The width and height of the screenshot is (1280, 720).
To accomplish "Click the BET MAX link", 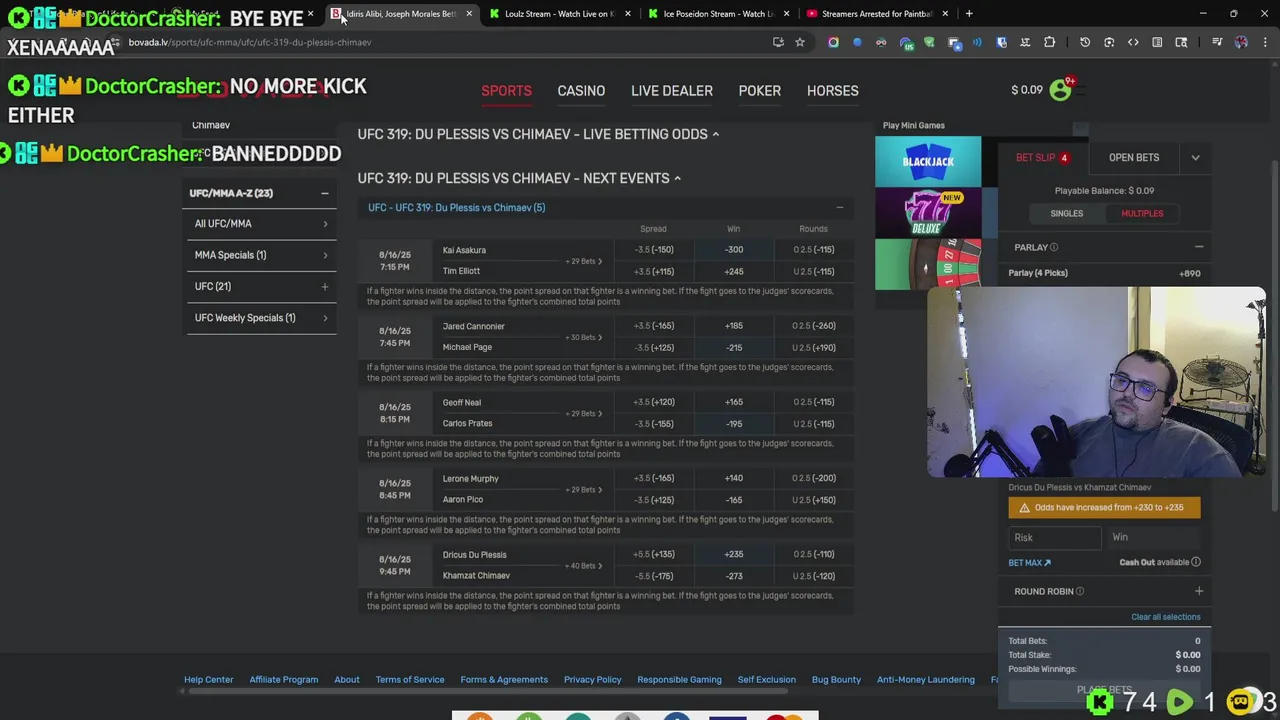I will [x=1029, y=563].
